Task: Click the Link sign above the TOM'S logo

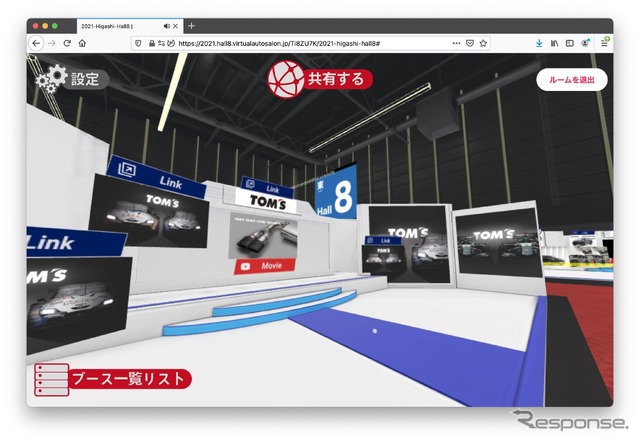Action: click(x=267, y=187)
